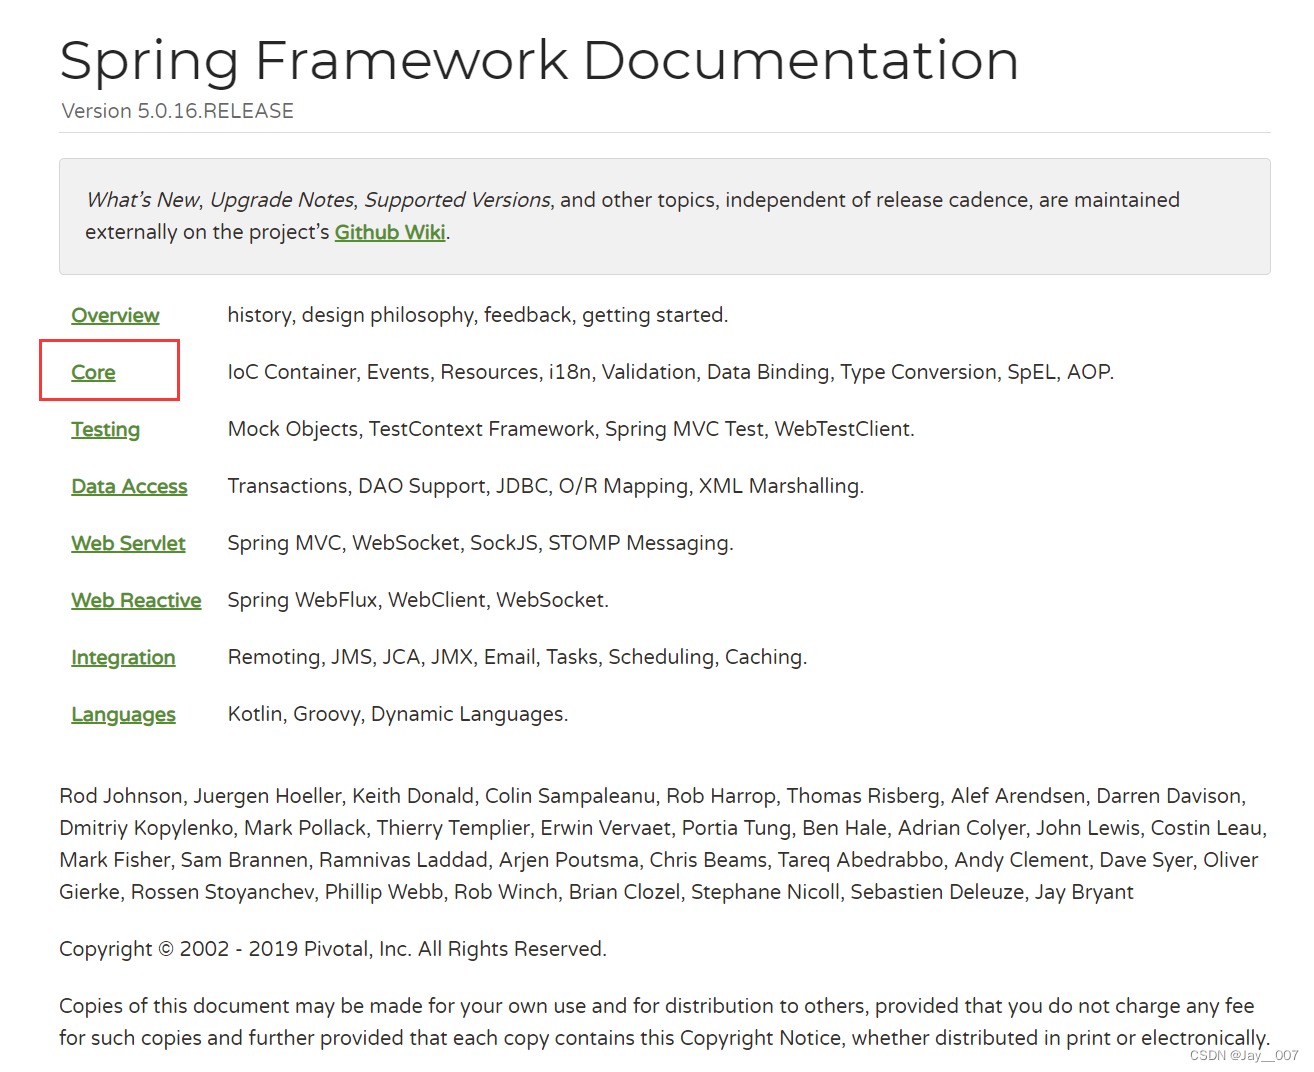Click the 'Transactions, DAO Support, JDBC' description
Screen dimensions: 1314x1072
(x=545, y=486)
